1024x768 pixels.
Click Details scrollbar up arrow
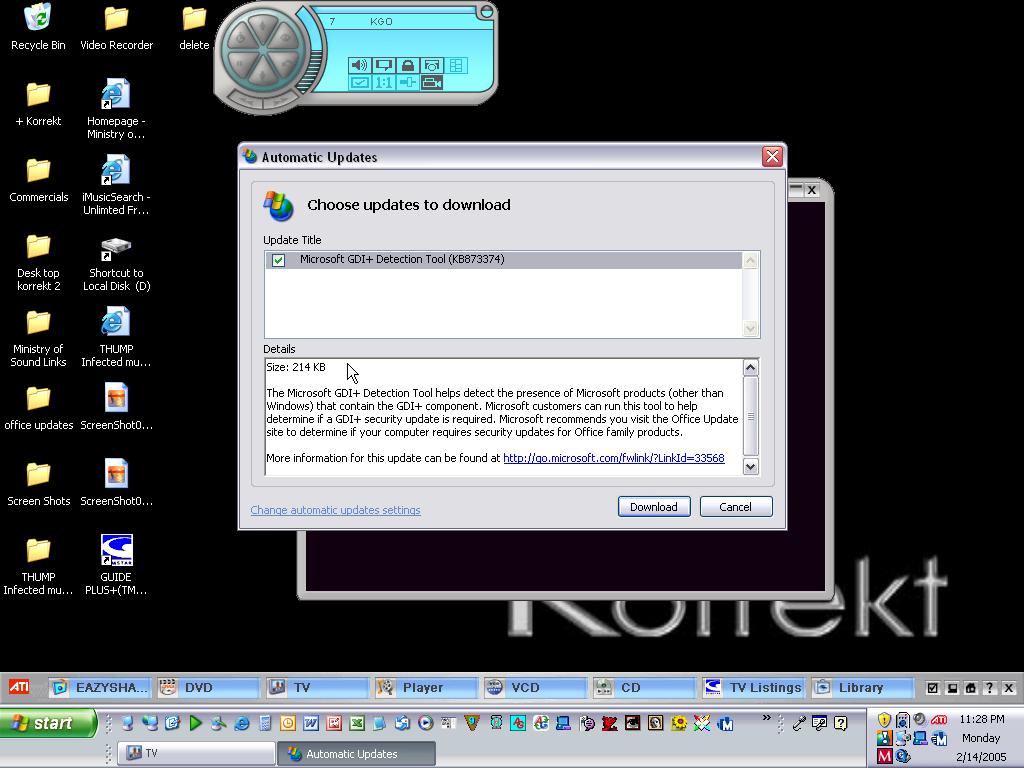pyautogui.click(x=750, y=368)
